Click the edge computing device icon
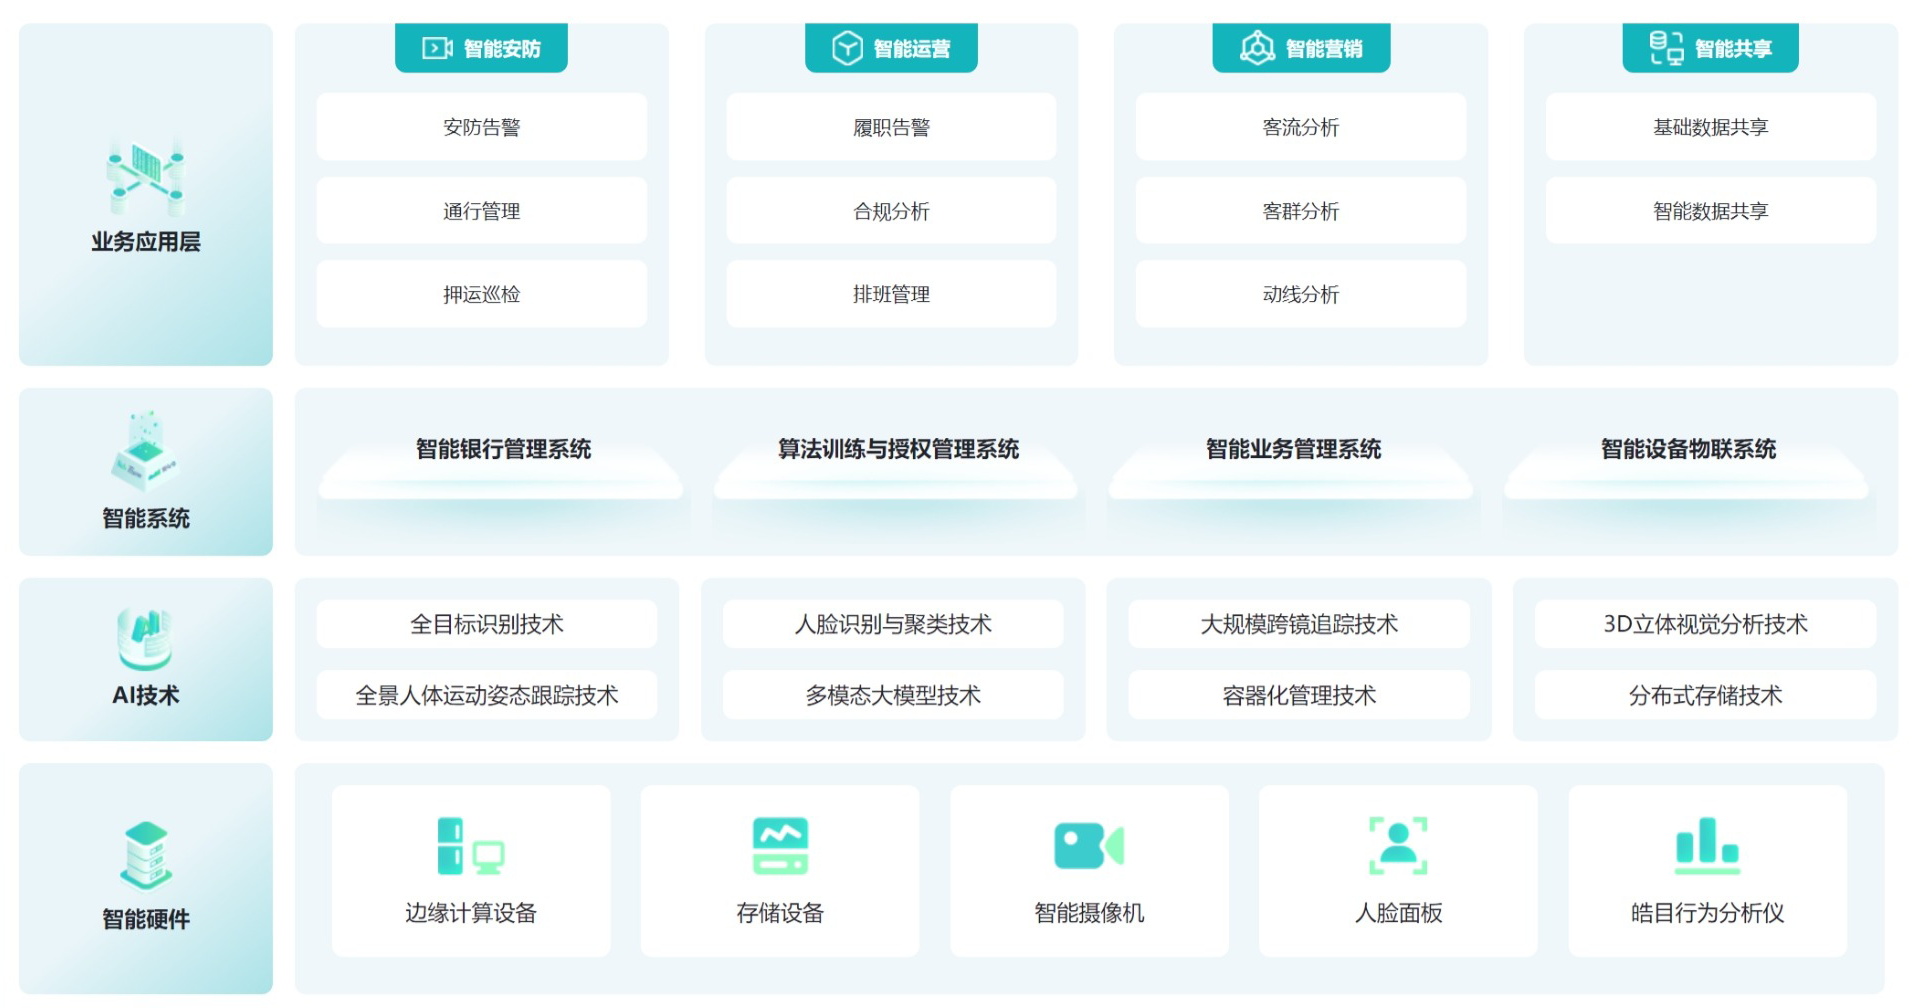1916x1008 pixels. point(470,846)
